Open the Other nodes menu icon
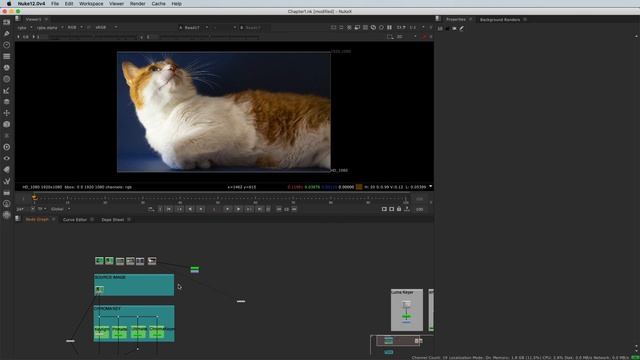Viewport: 640px width, 360px height. 7,192
